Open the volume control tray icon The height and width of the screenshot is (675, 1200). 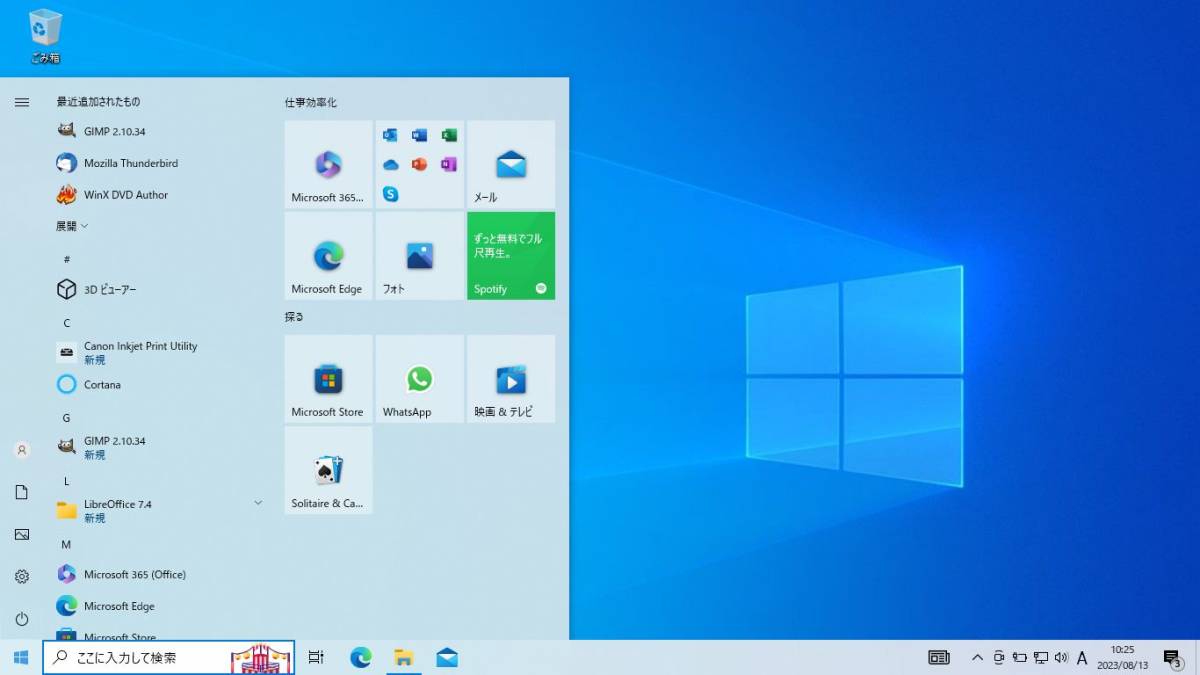click(x=1060, y=657)
